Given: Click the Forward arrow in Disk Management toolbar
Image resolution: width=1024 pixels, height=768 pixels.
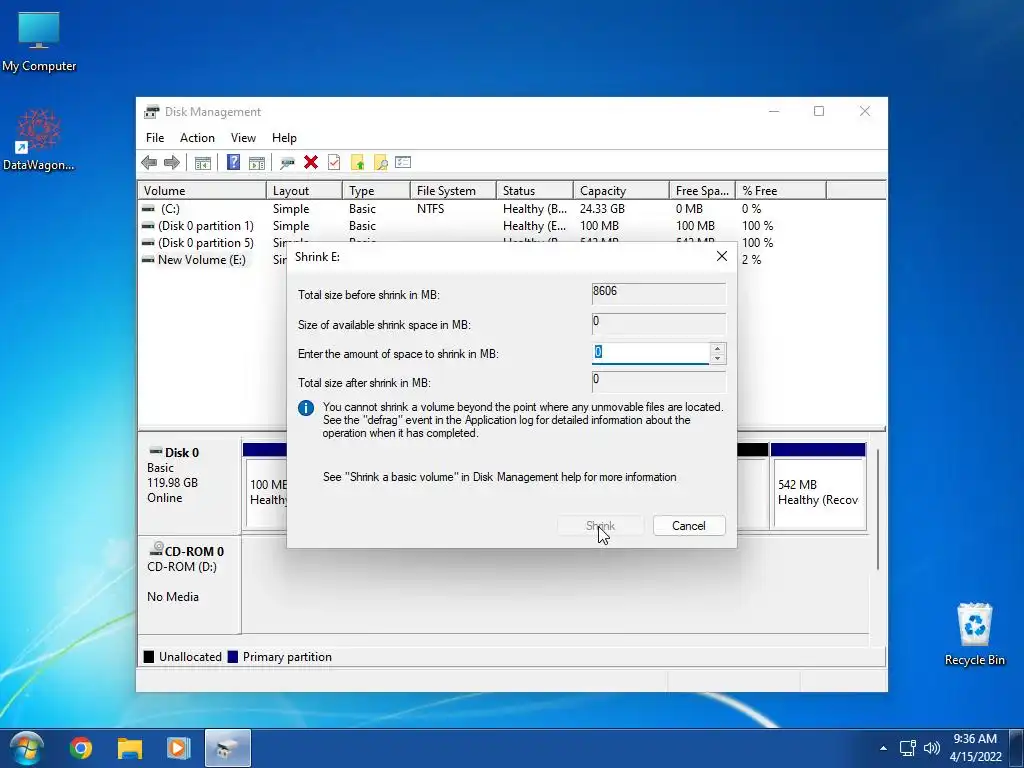Looking at the screenshot, I should tap(172, 163).
